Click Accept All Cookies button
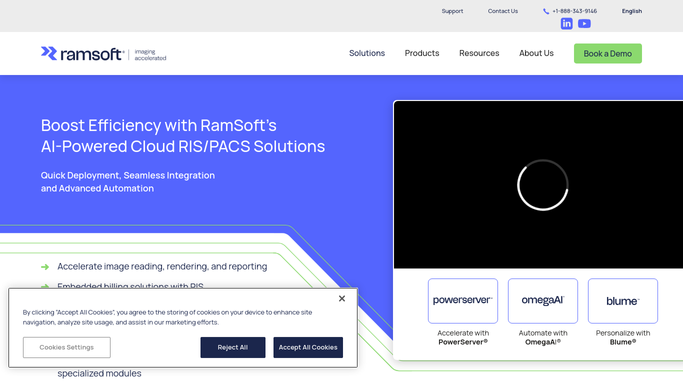 308,347
